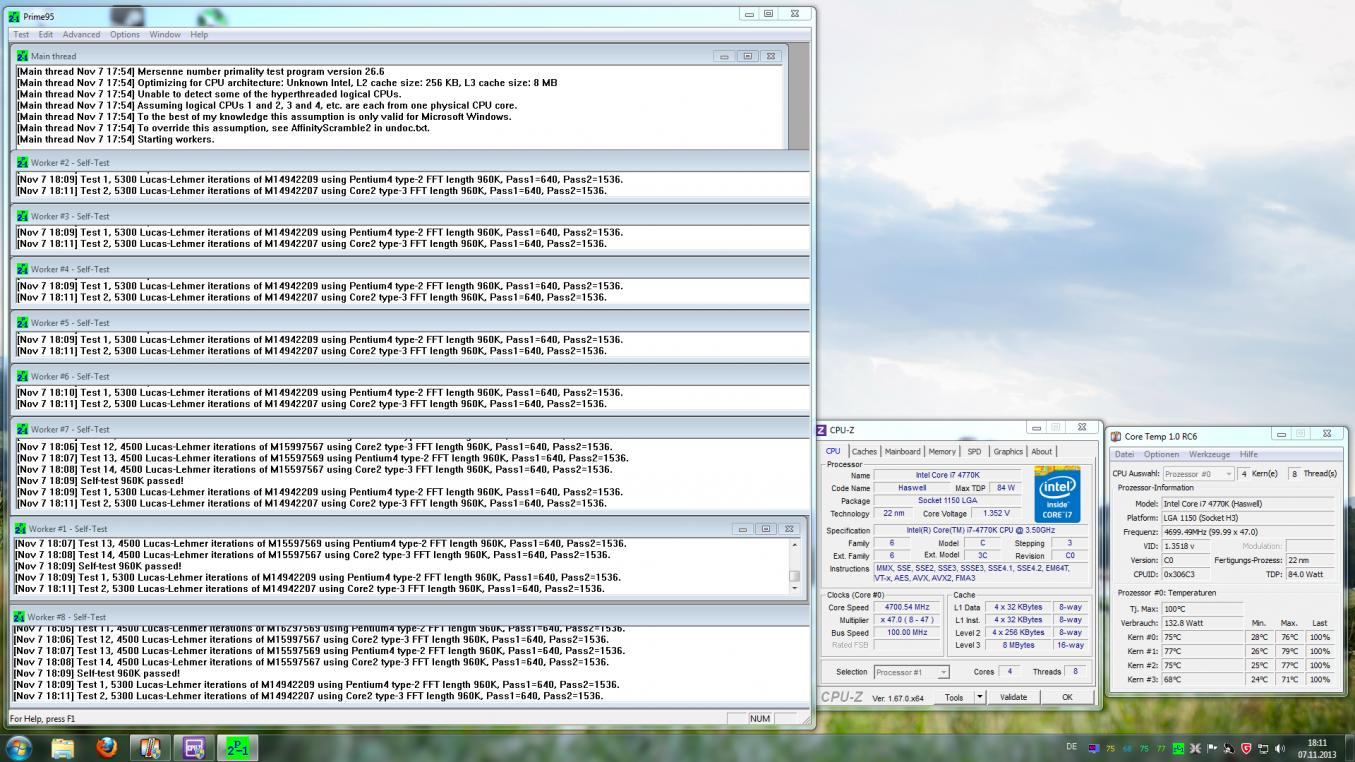The image size is (1355, 762).
Task: Open the Test menu in Prime95
Action: 21,34
